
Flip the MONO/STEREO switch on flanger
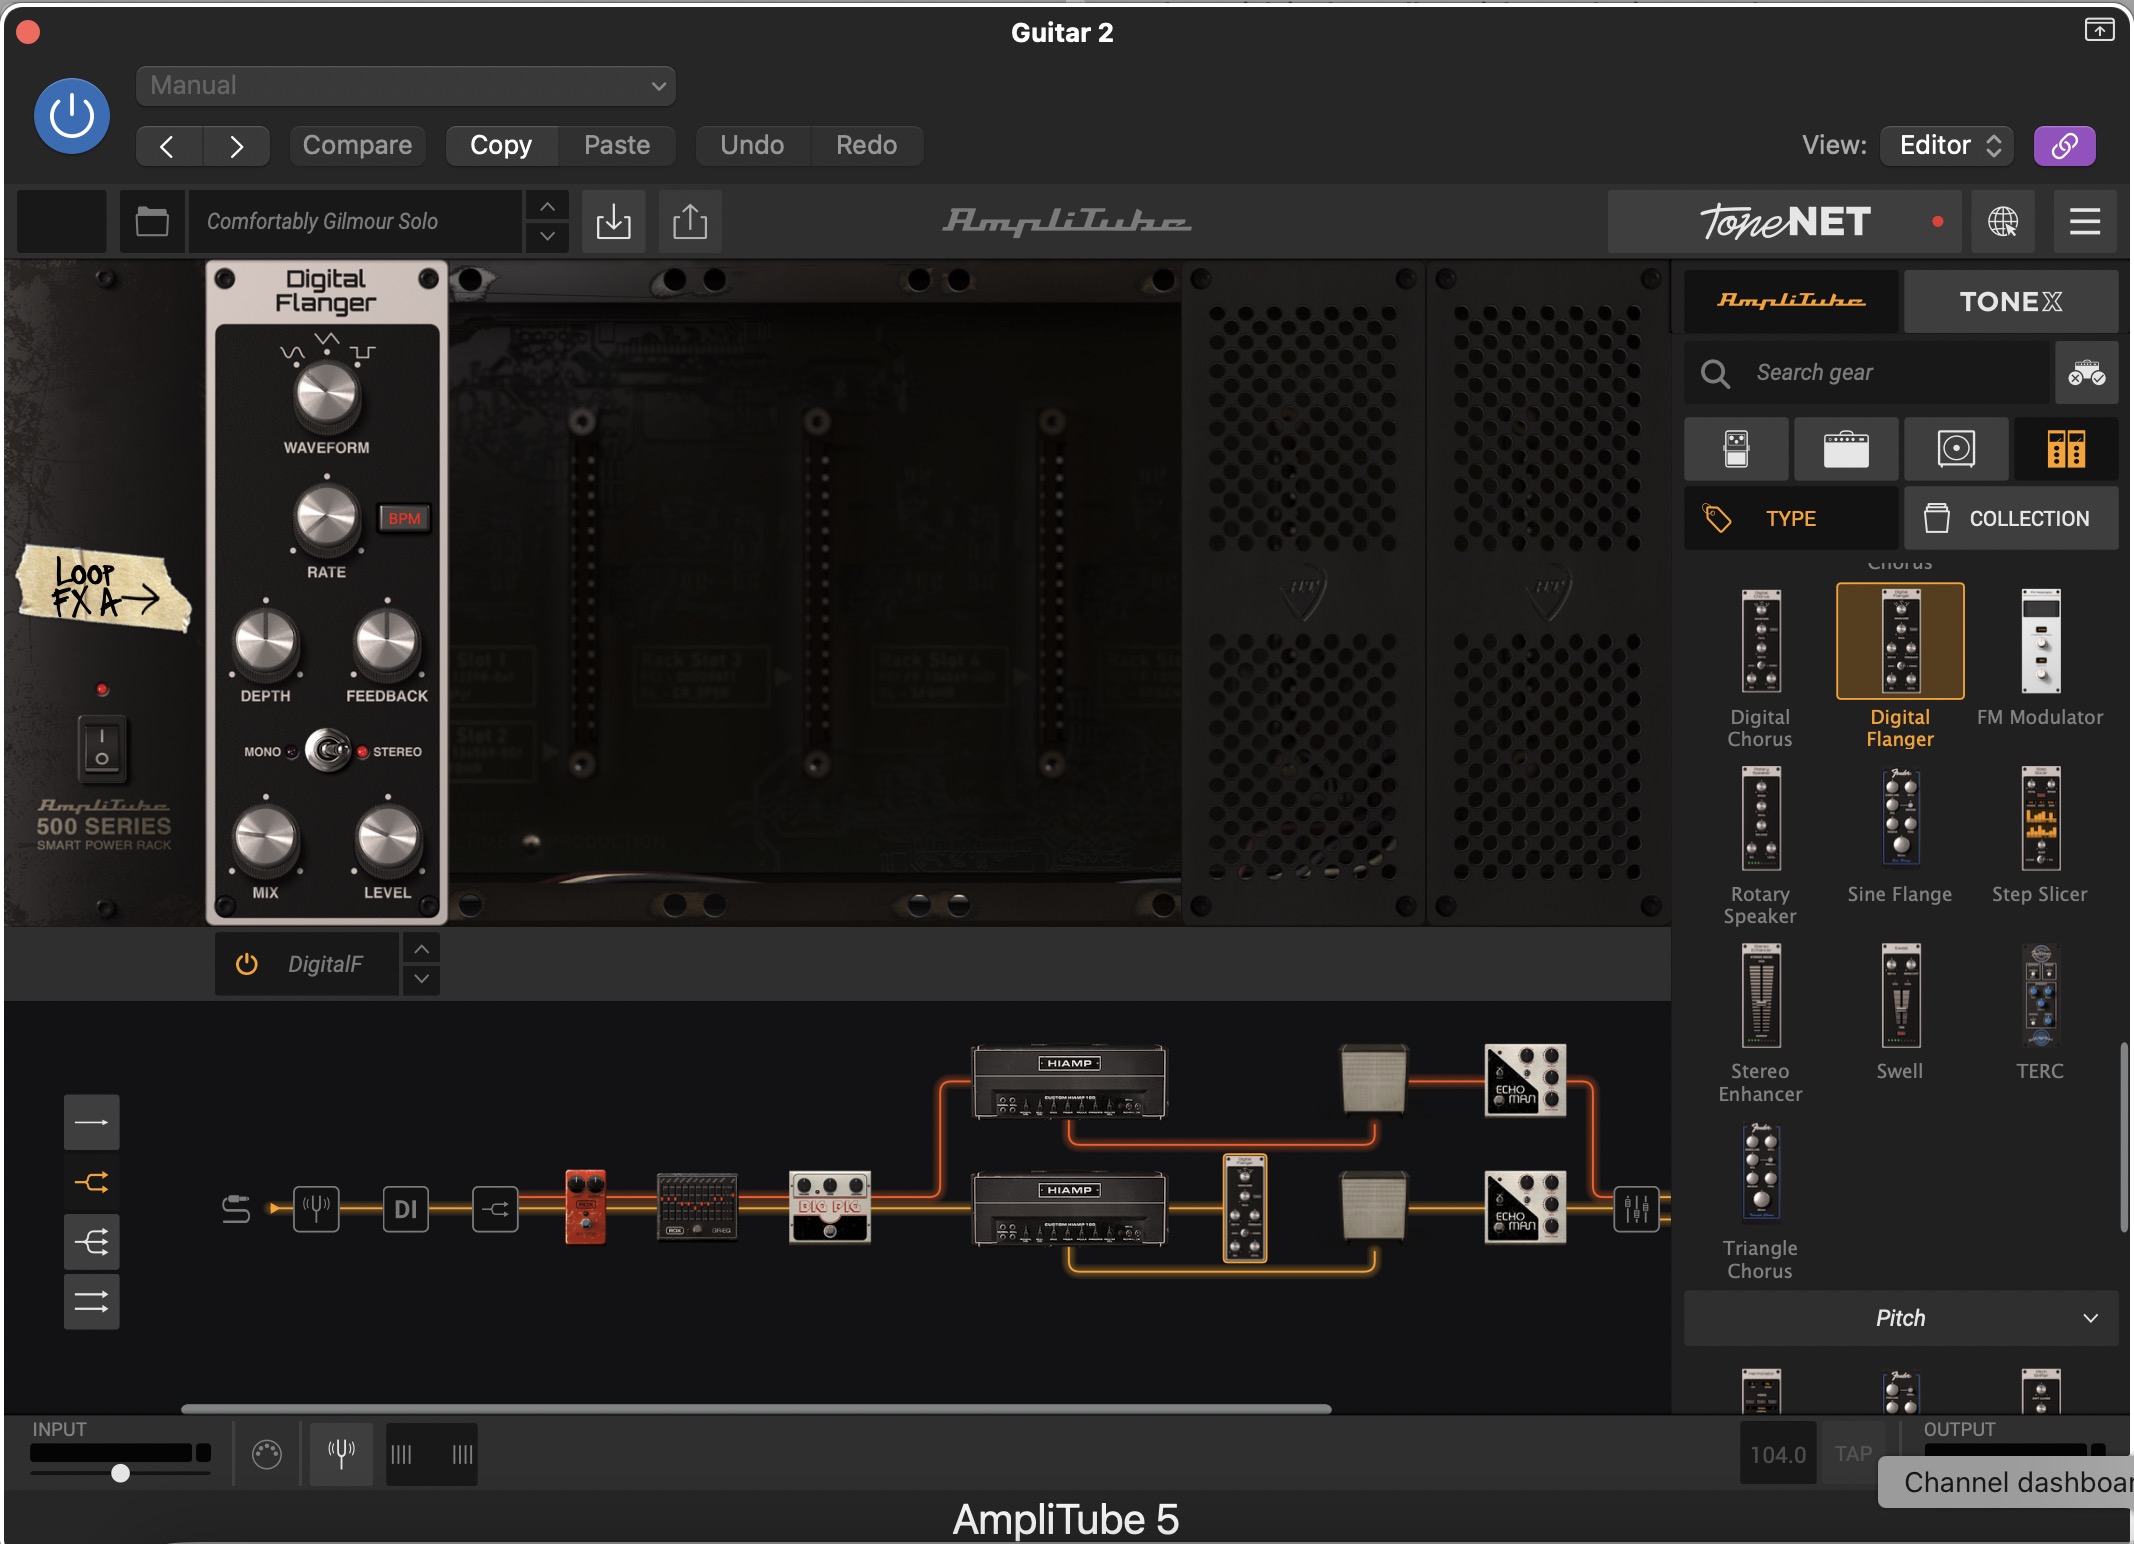point(327,750)
